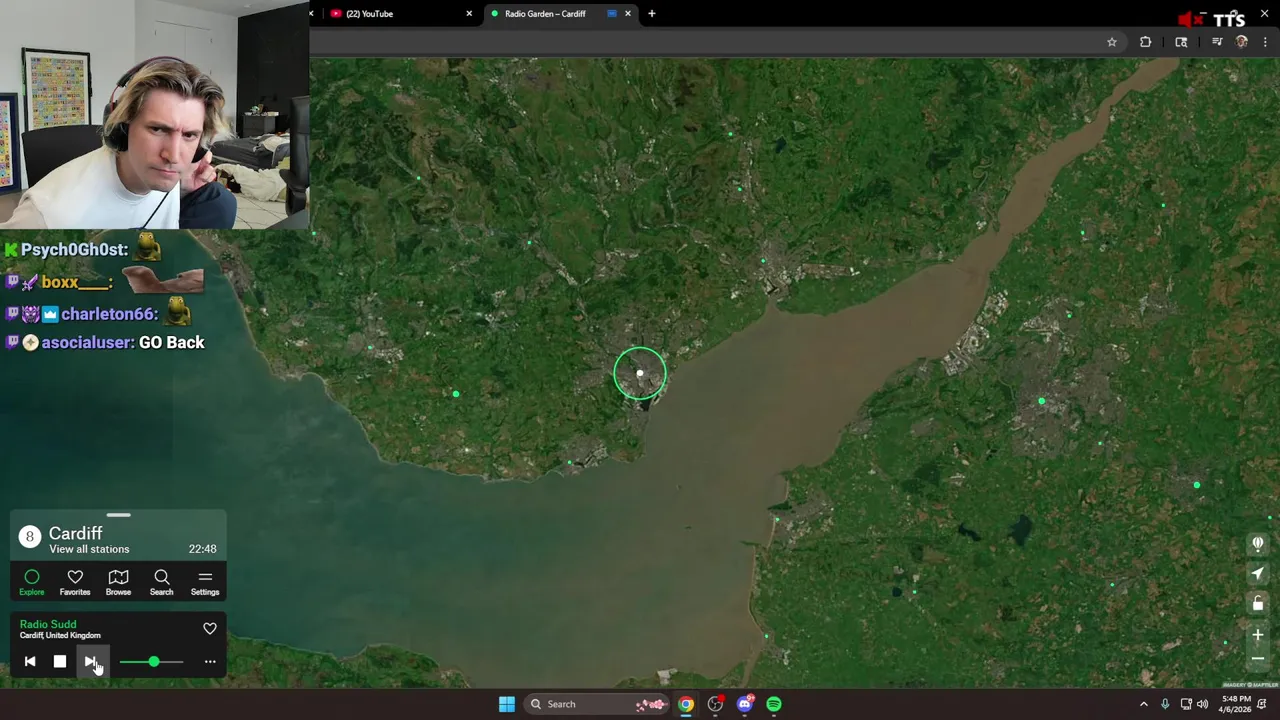
Task: Click the balloon random station icon
Action: coord(1258,544)
